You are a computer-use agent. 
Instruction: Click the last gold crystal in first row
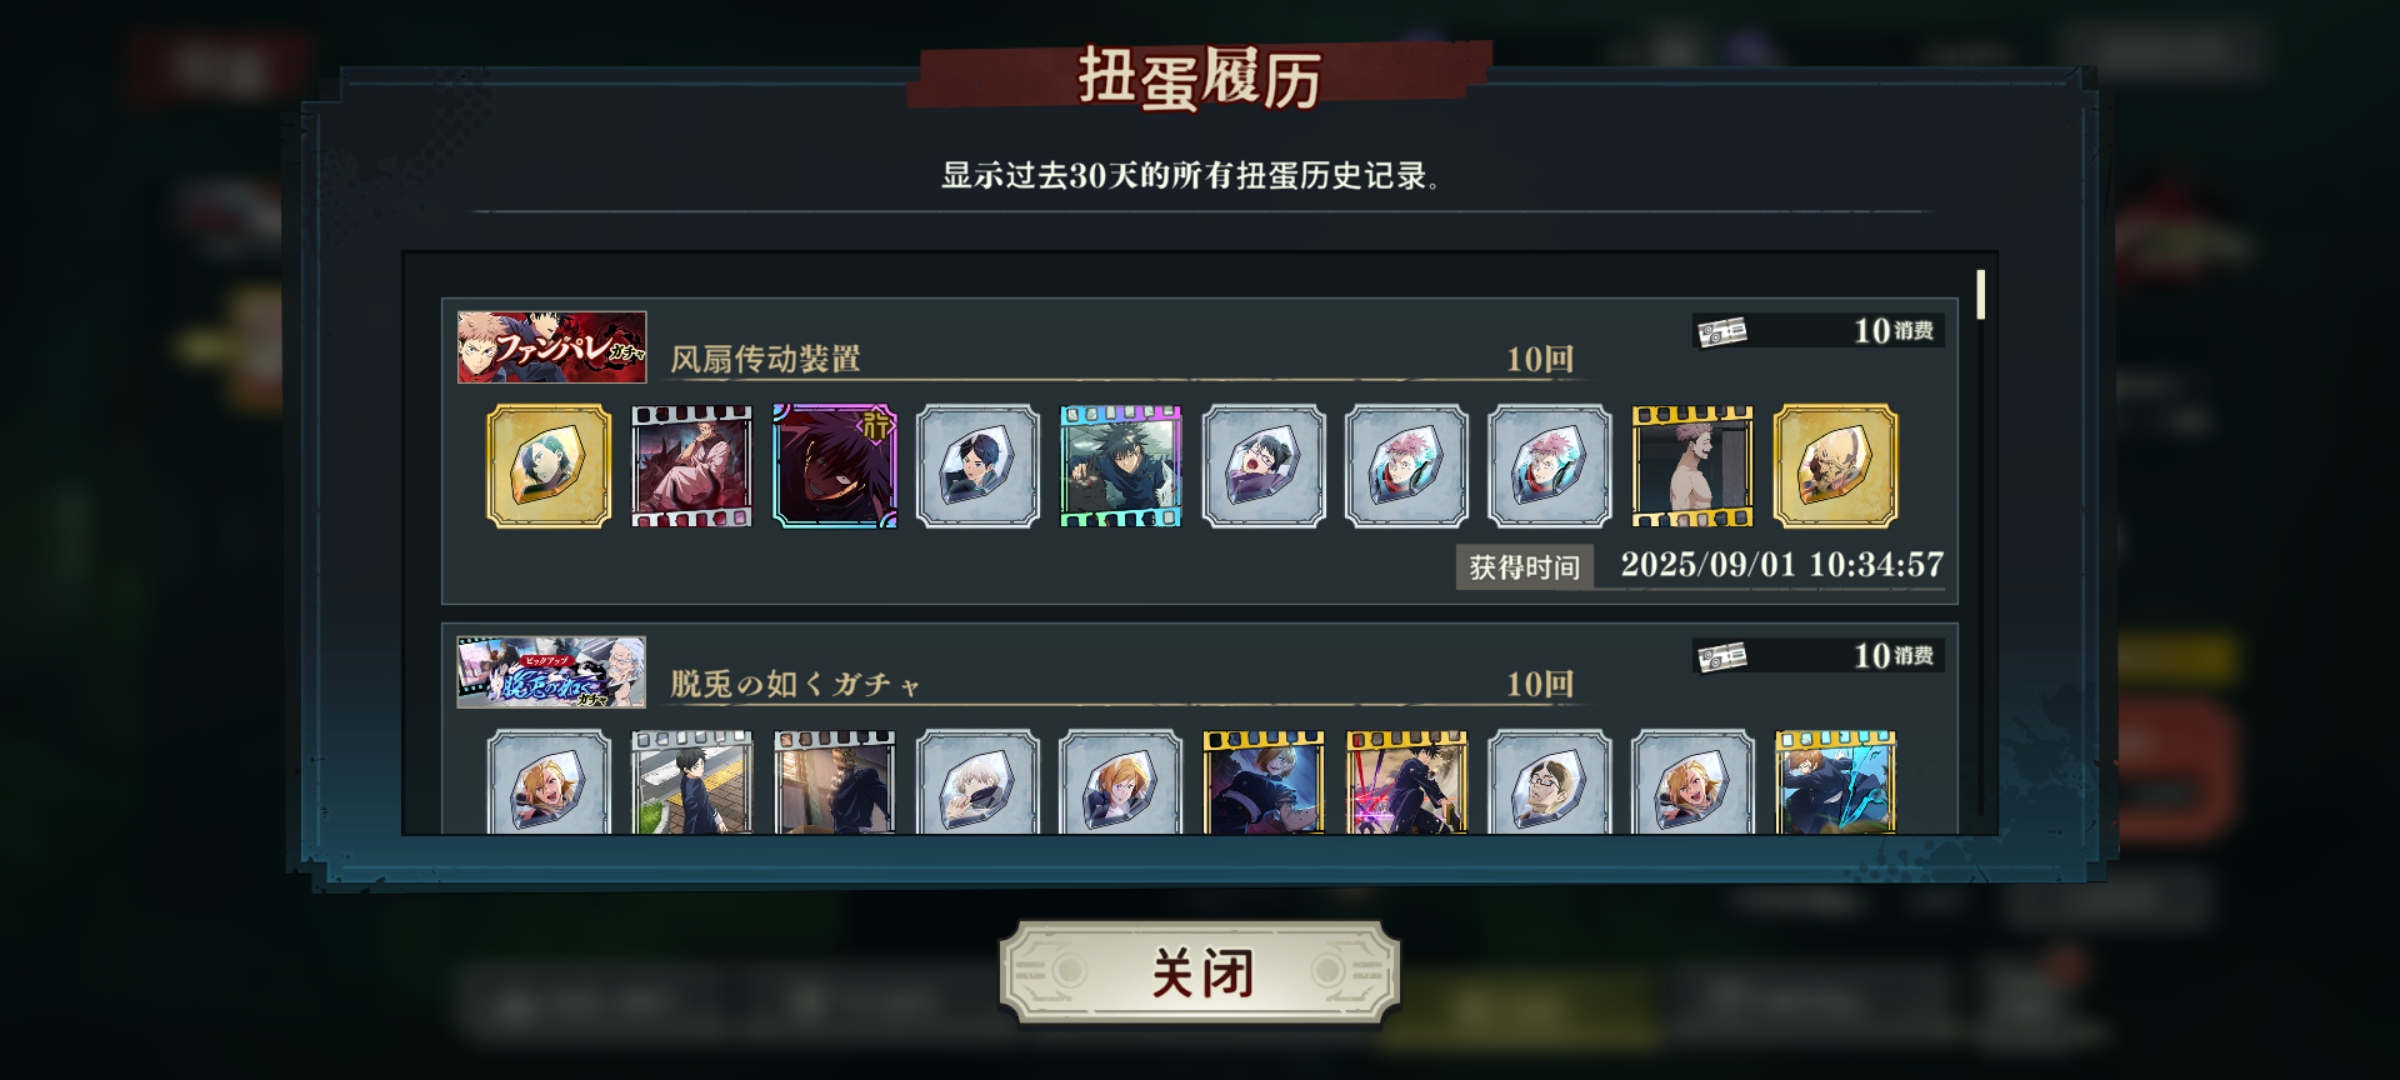1835,466
